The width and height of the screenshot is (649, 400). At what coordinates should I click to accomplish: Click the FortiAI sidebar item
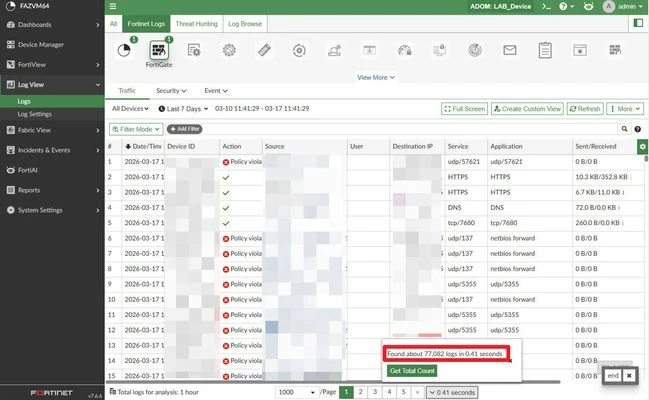pyautogui.click(x=52, y=170)
